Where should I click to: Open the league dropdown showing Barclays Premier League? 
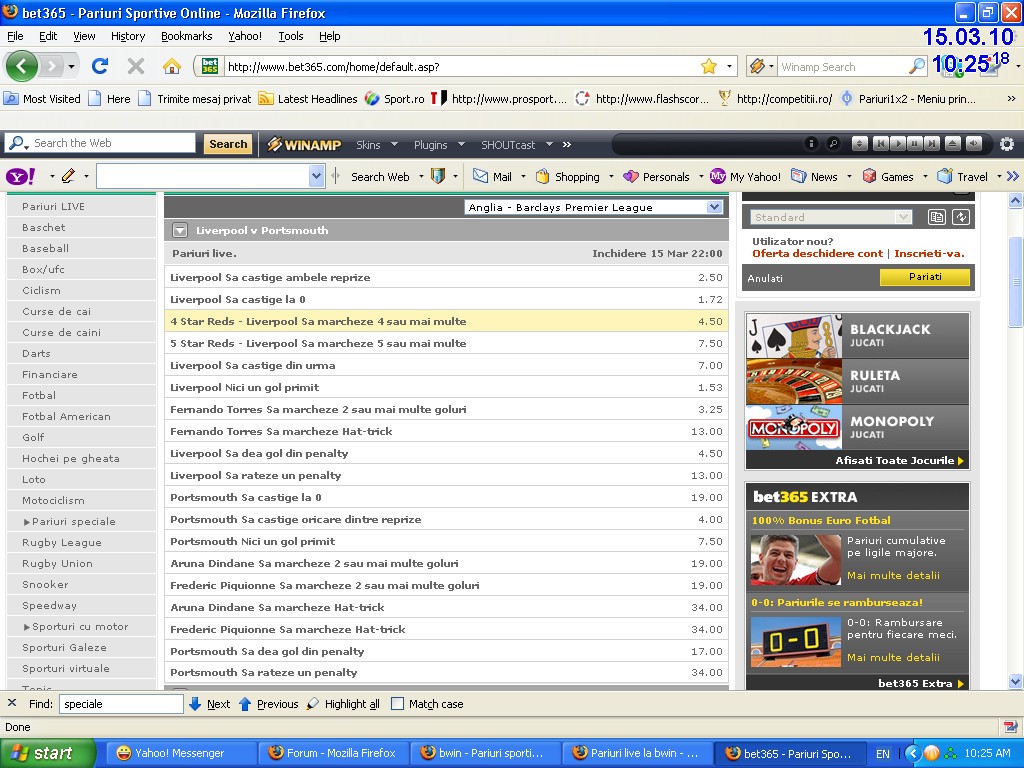point(594,208)
